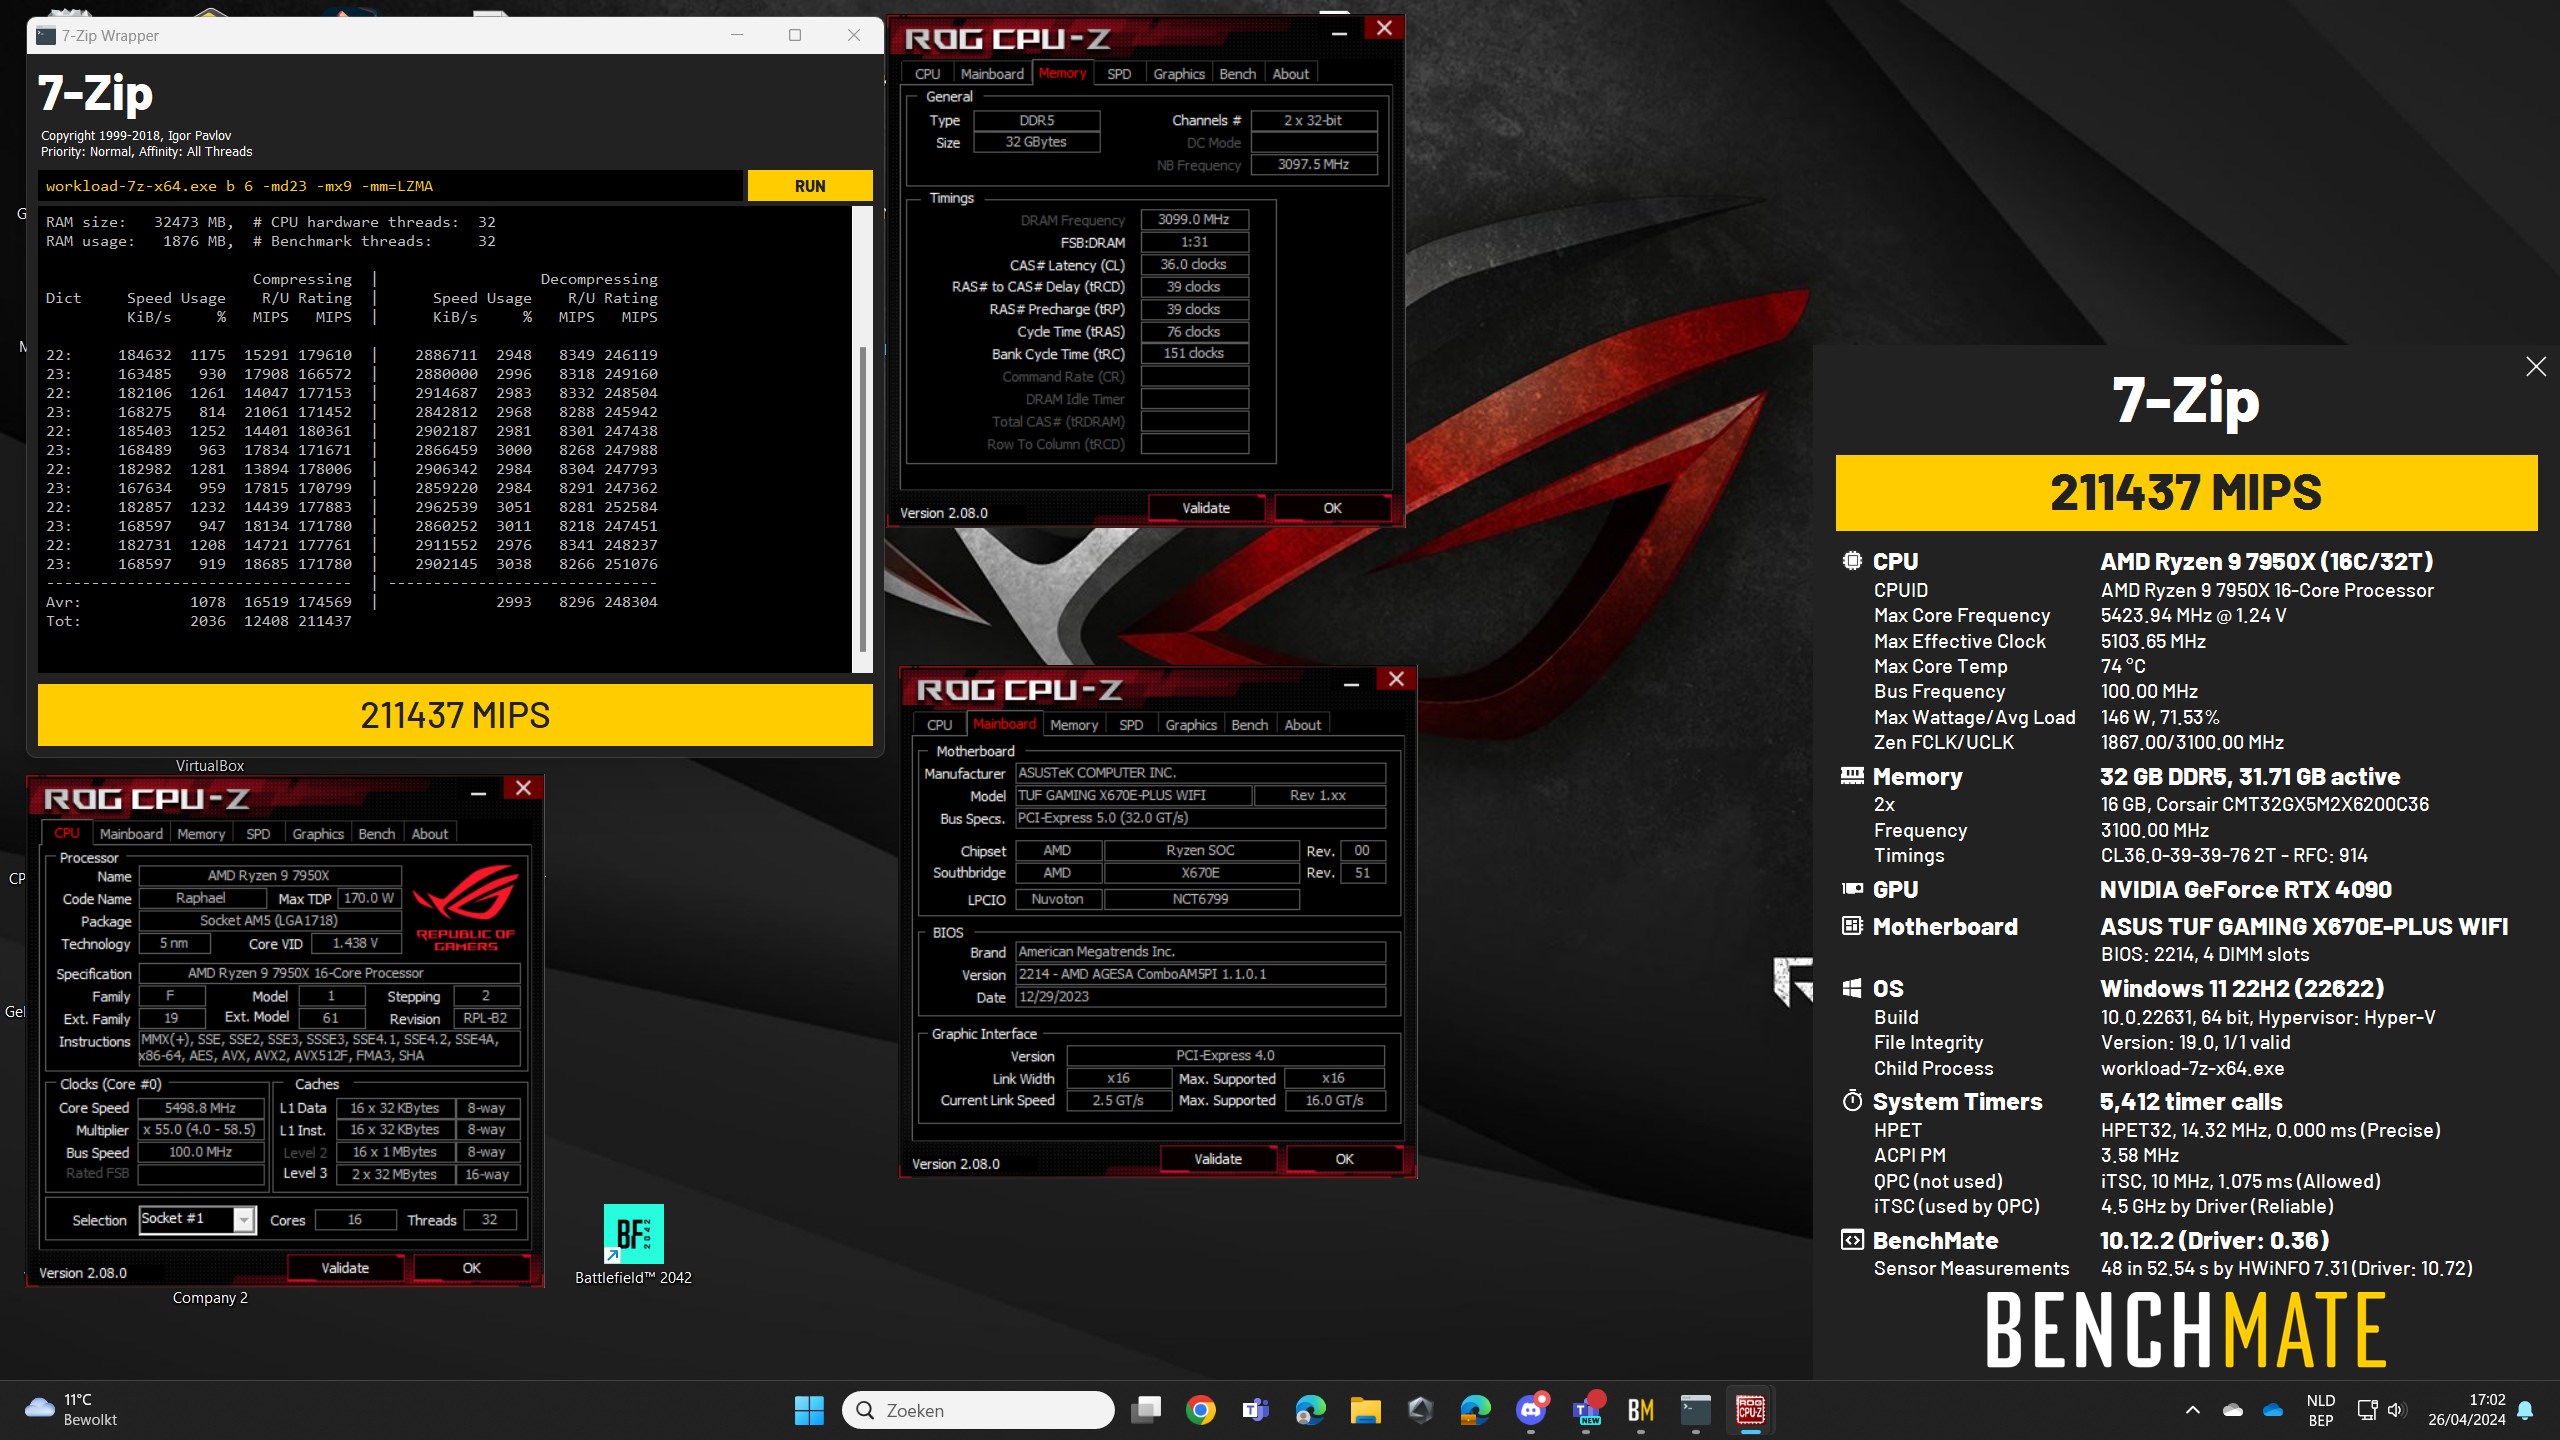Click the Core Speed value 5498.8 MHz
The width and height of the screenshot is (2560, 1440).
point(200,1108)
